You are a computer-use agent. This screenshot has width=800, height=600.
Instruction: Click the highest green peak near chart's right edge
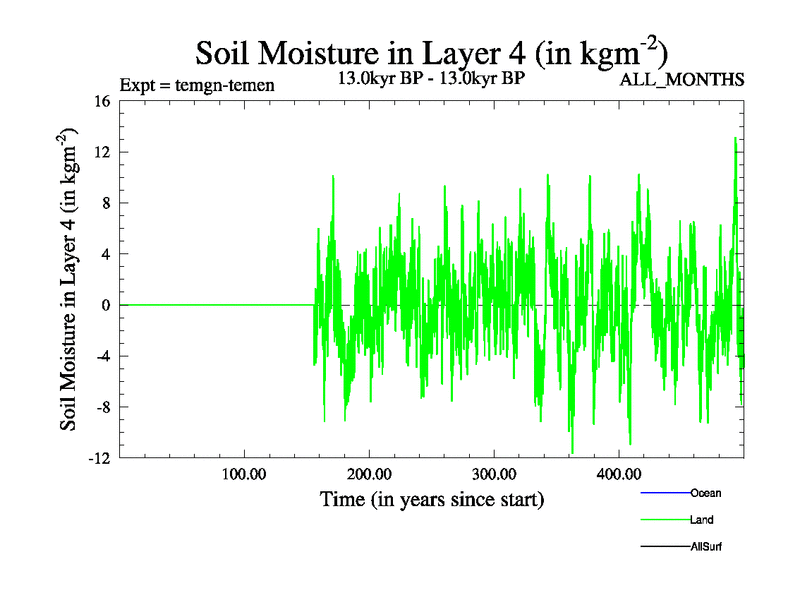pos(735,140)
